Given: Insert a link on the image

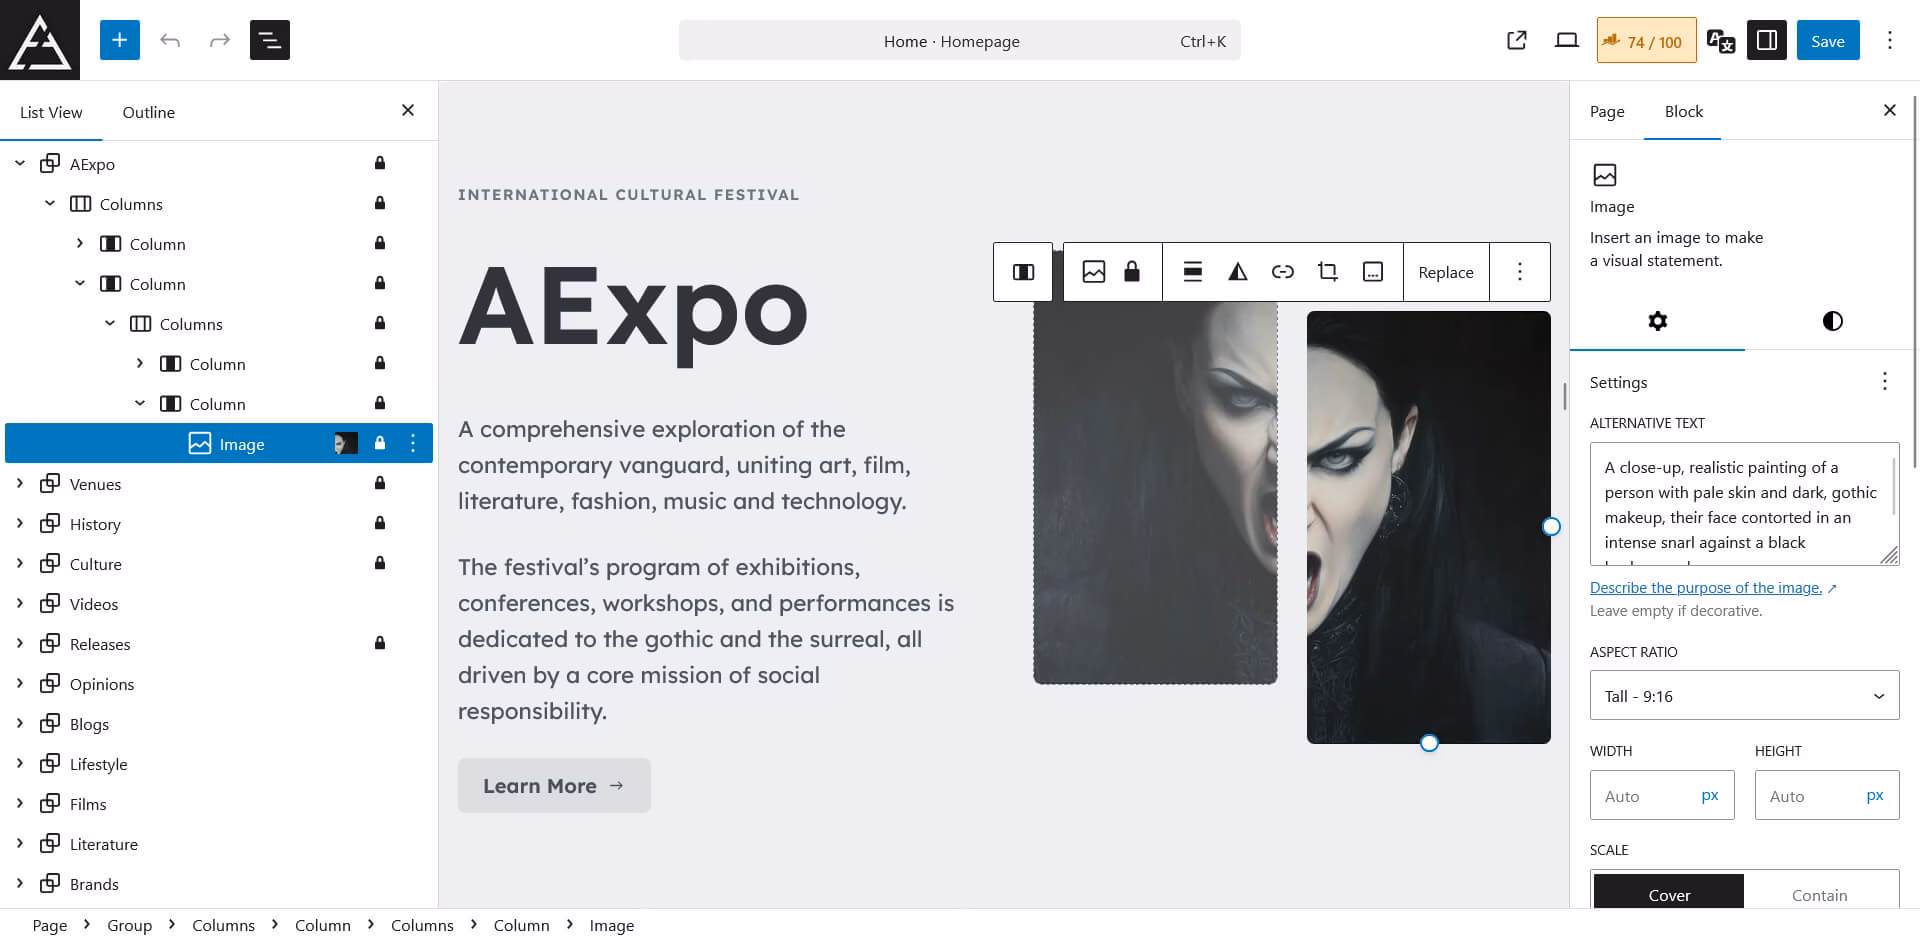Looking at the screenshot, I should click(1282, 272).
